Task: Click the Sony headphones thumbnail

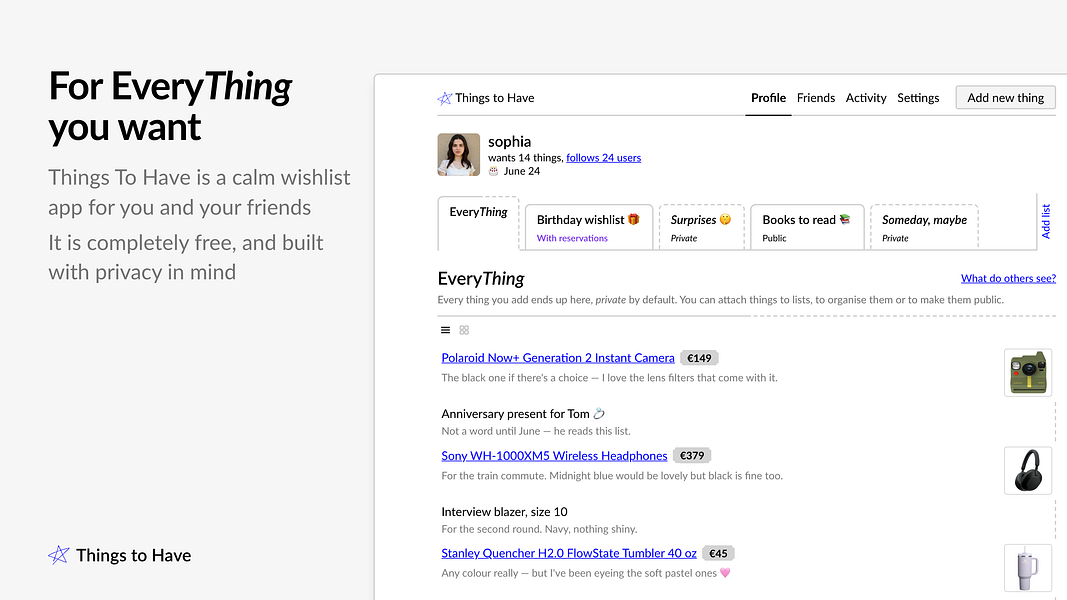Action: (1028, 470)
